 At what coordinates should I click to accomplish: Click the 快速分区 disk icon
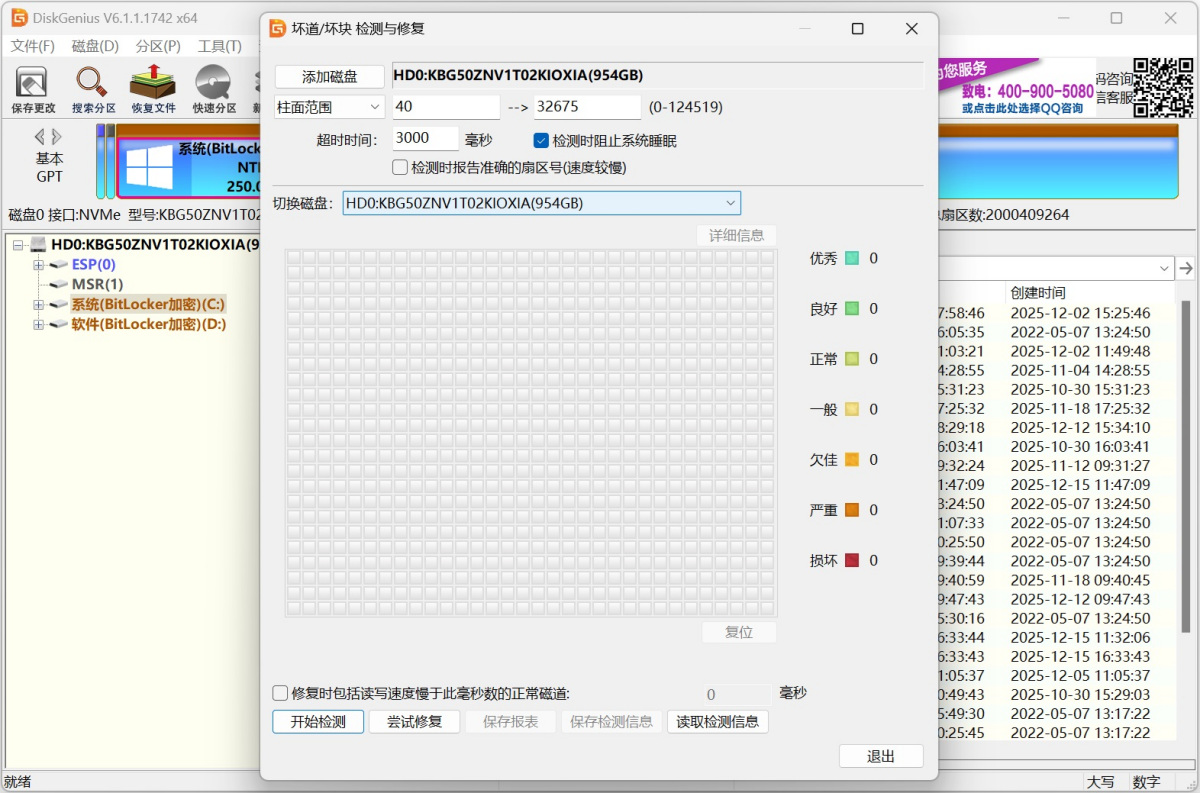(x=213, y=82)
